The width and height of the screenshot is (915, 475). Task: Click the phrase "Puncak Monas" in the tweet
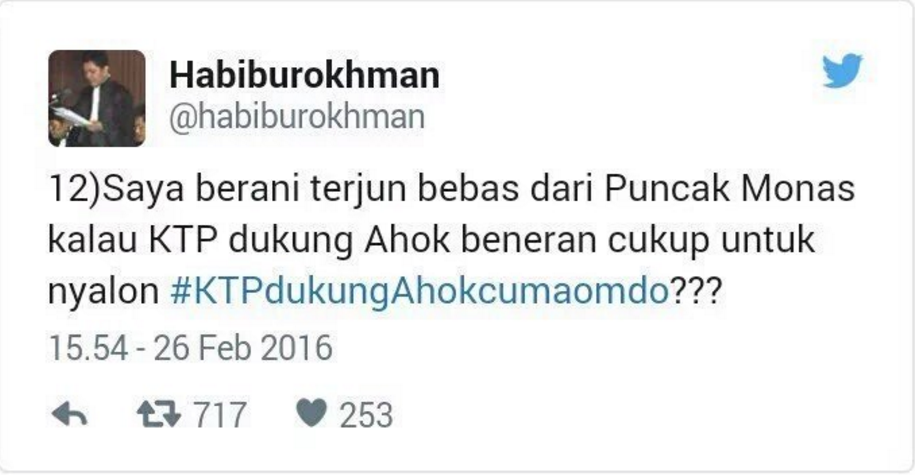[x=729, y=188]
